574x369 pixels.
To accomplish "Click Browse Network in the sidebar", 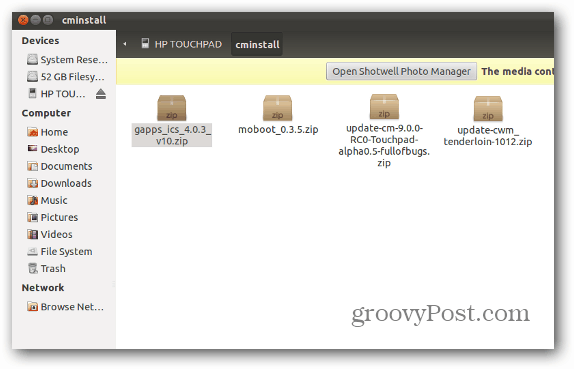I will point(66,306).
